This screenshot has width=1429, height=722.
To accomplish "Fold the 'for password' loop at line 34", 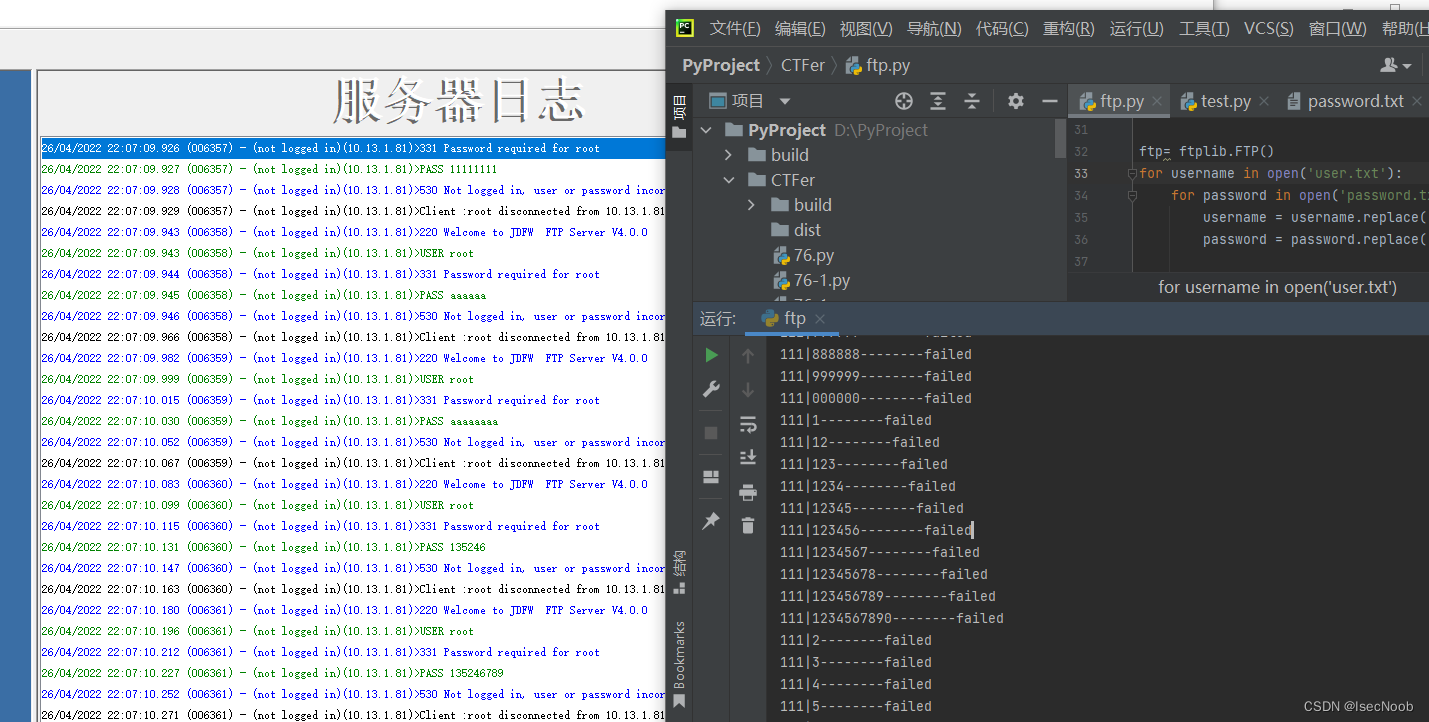I will pos(1133,195).
